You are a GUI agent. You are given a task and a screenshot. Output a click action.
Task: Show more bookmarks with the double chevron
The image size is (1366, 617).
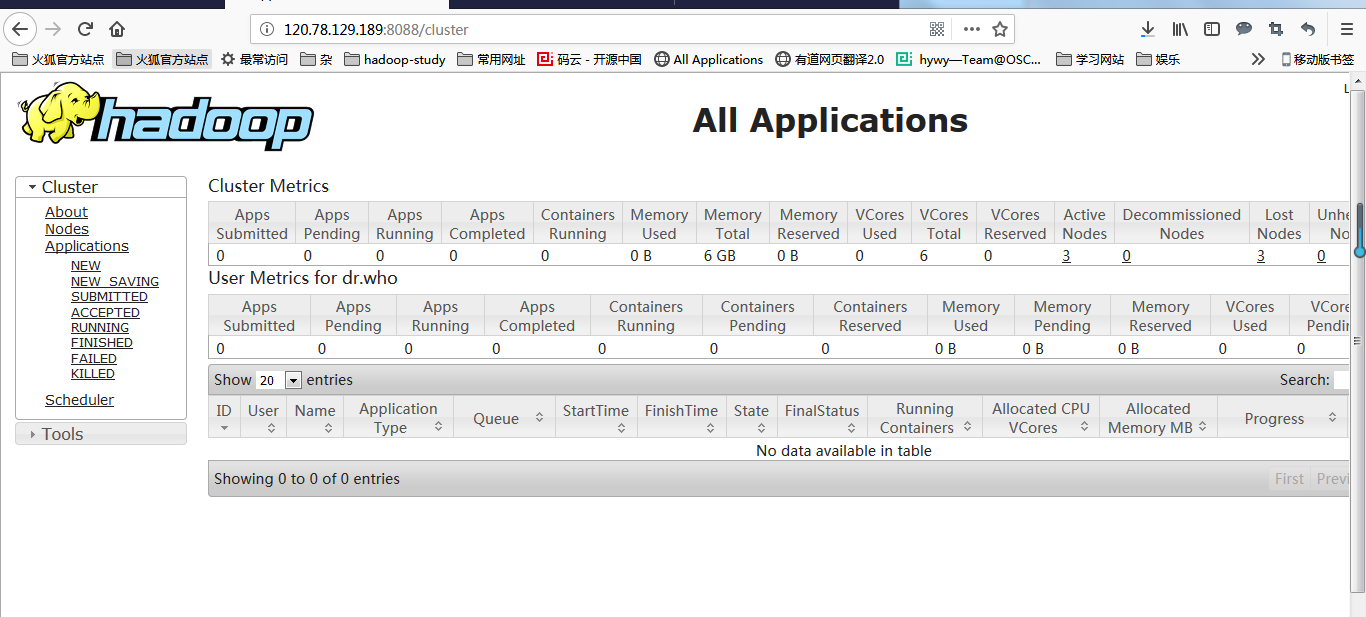[1258, 59]
